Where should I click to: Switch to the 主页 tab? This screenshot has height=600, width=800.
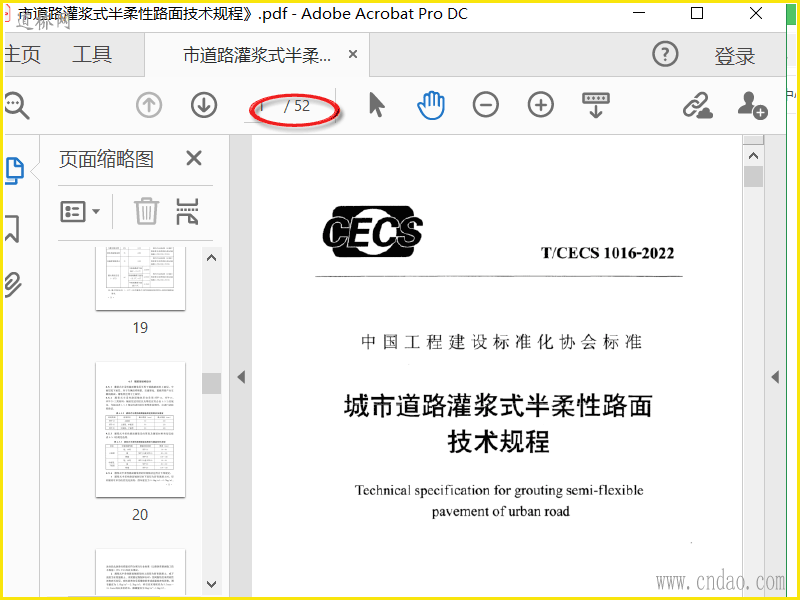(21, 54)
